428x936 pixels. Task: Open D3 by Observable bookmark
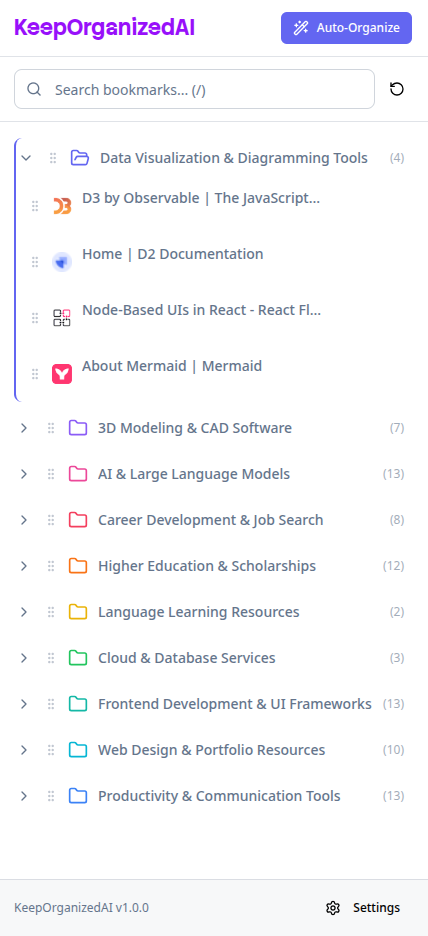click(x=201, y=199)
